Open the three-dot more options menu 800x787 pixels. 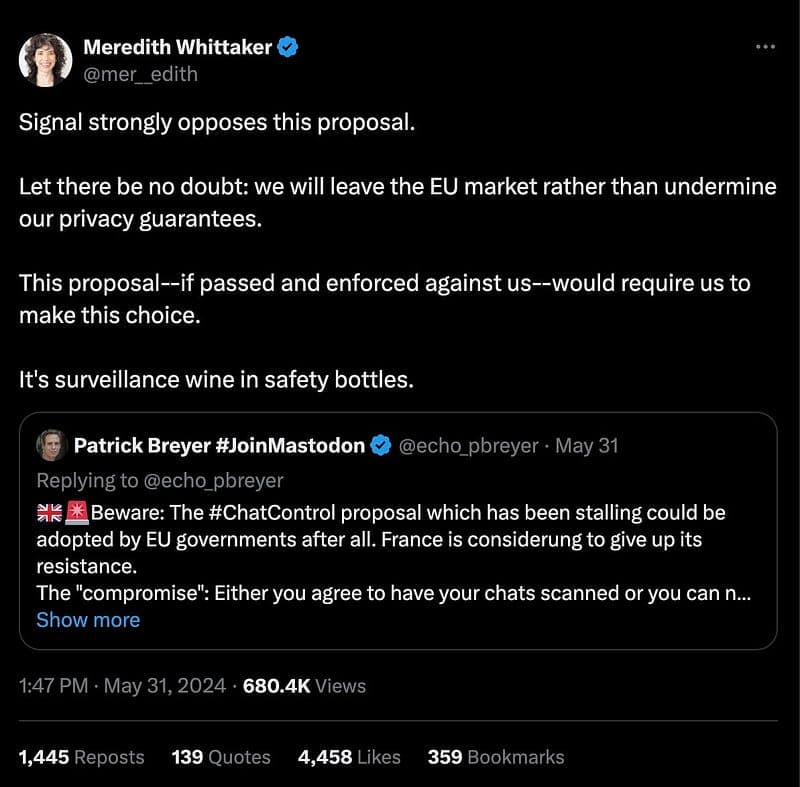[765, 47]
